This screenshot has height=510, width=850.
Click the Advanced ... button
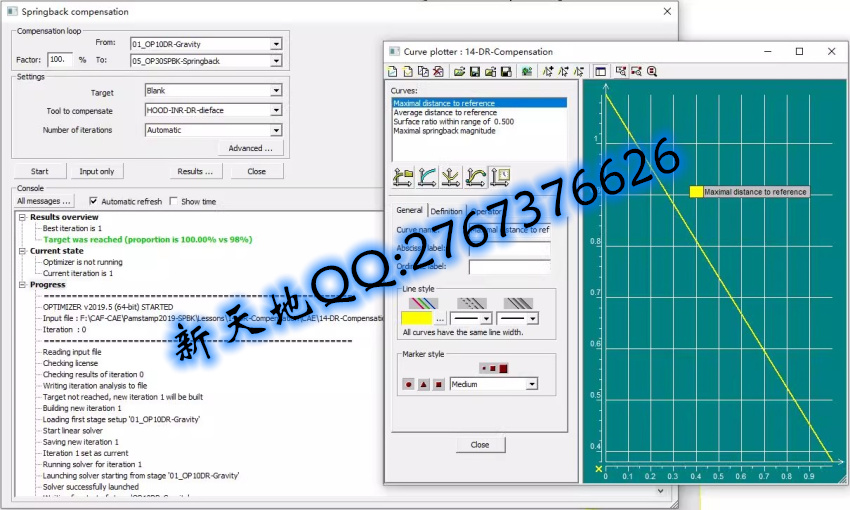250,148
